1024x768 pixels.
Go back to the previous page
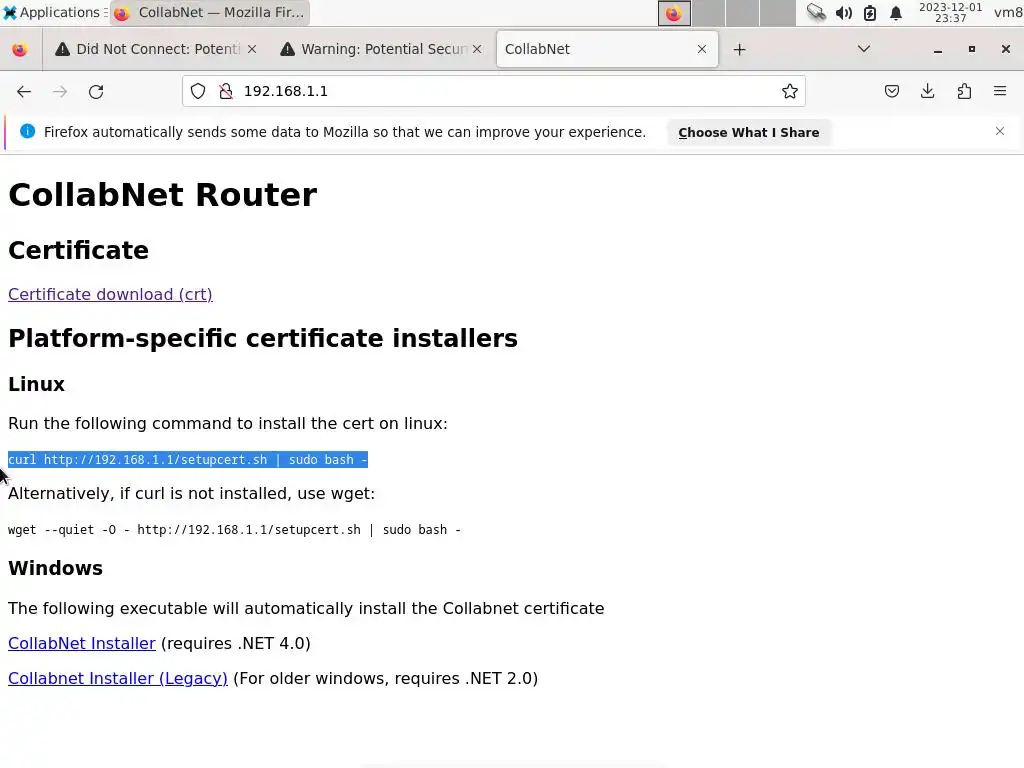pos(24,91)
